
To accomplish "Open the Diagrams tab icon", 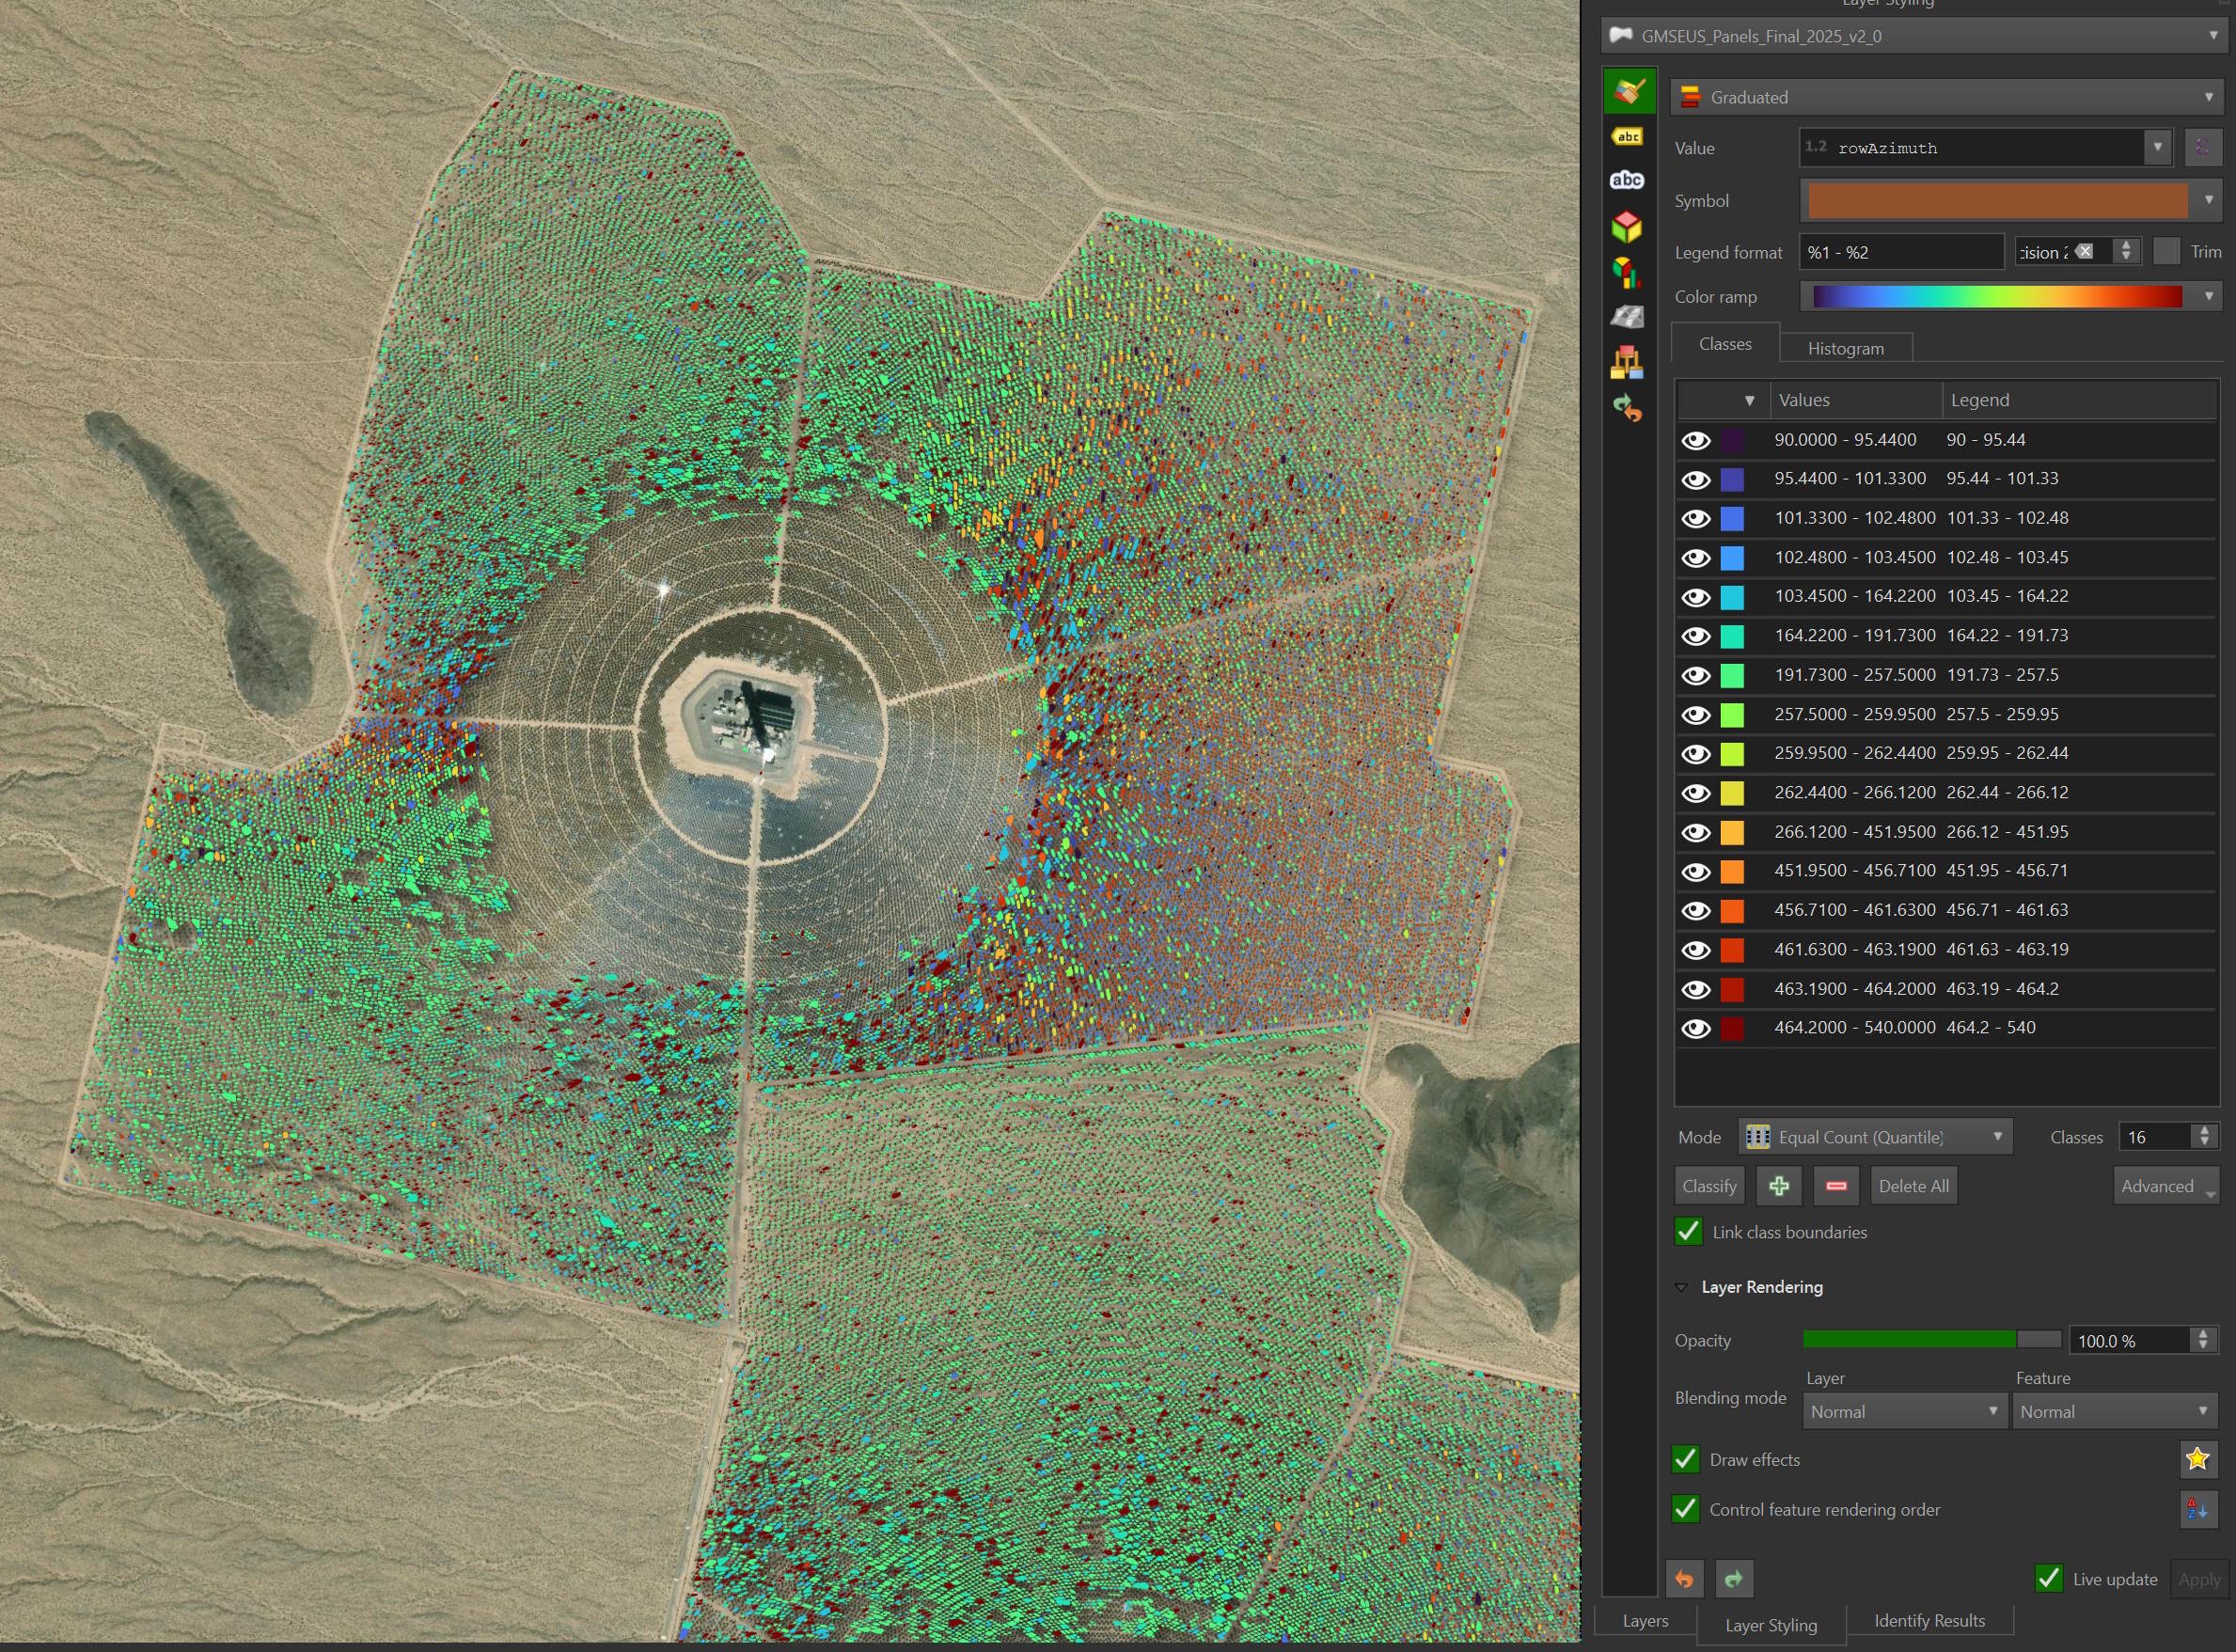I will click(x=1627, y=272).
